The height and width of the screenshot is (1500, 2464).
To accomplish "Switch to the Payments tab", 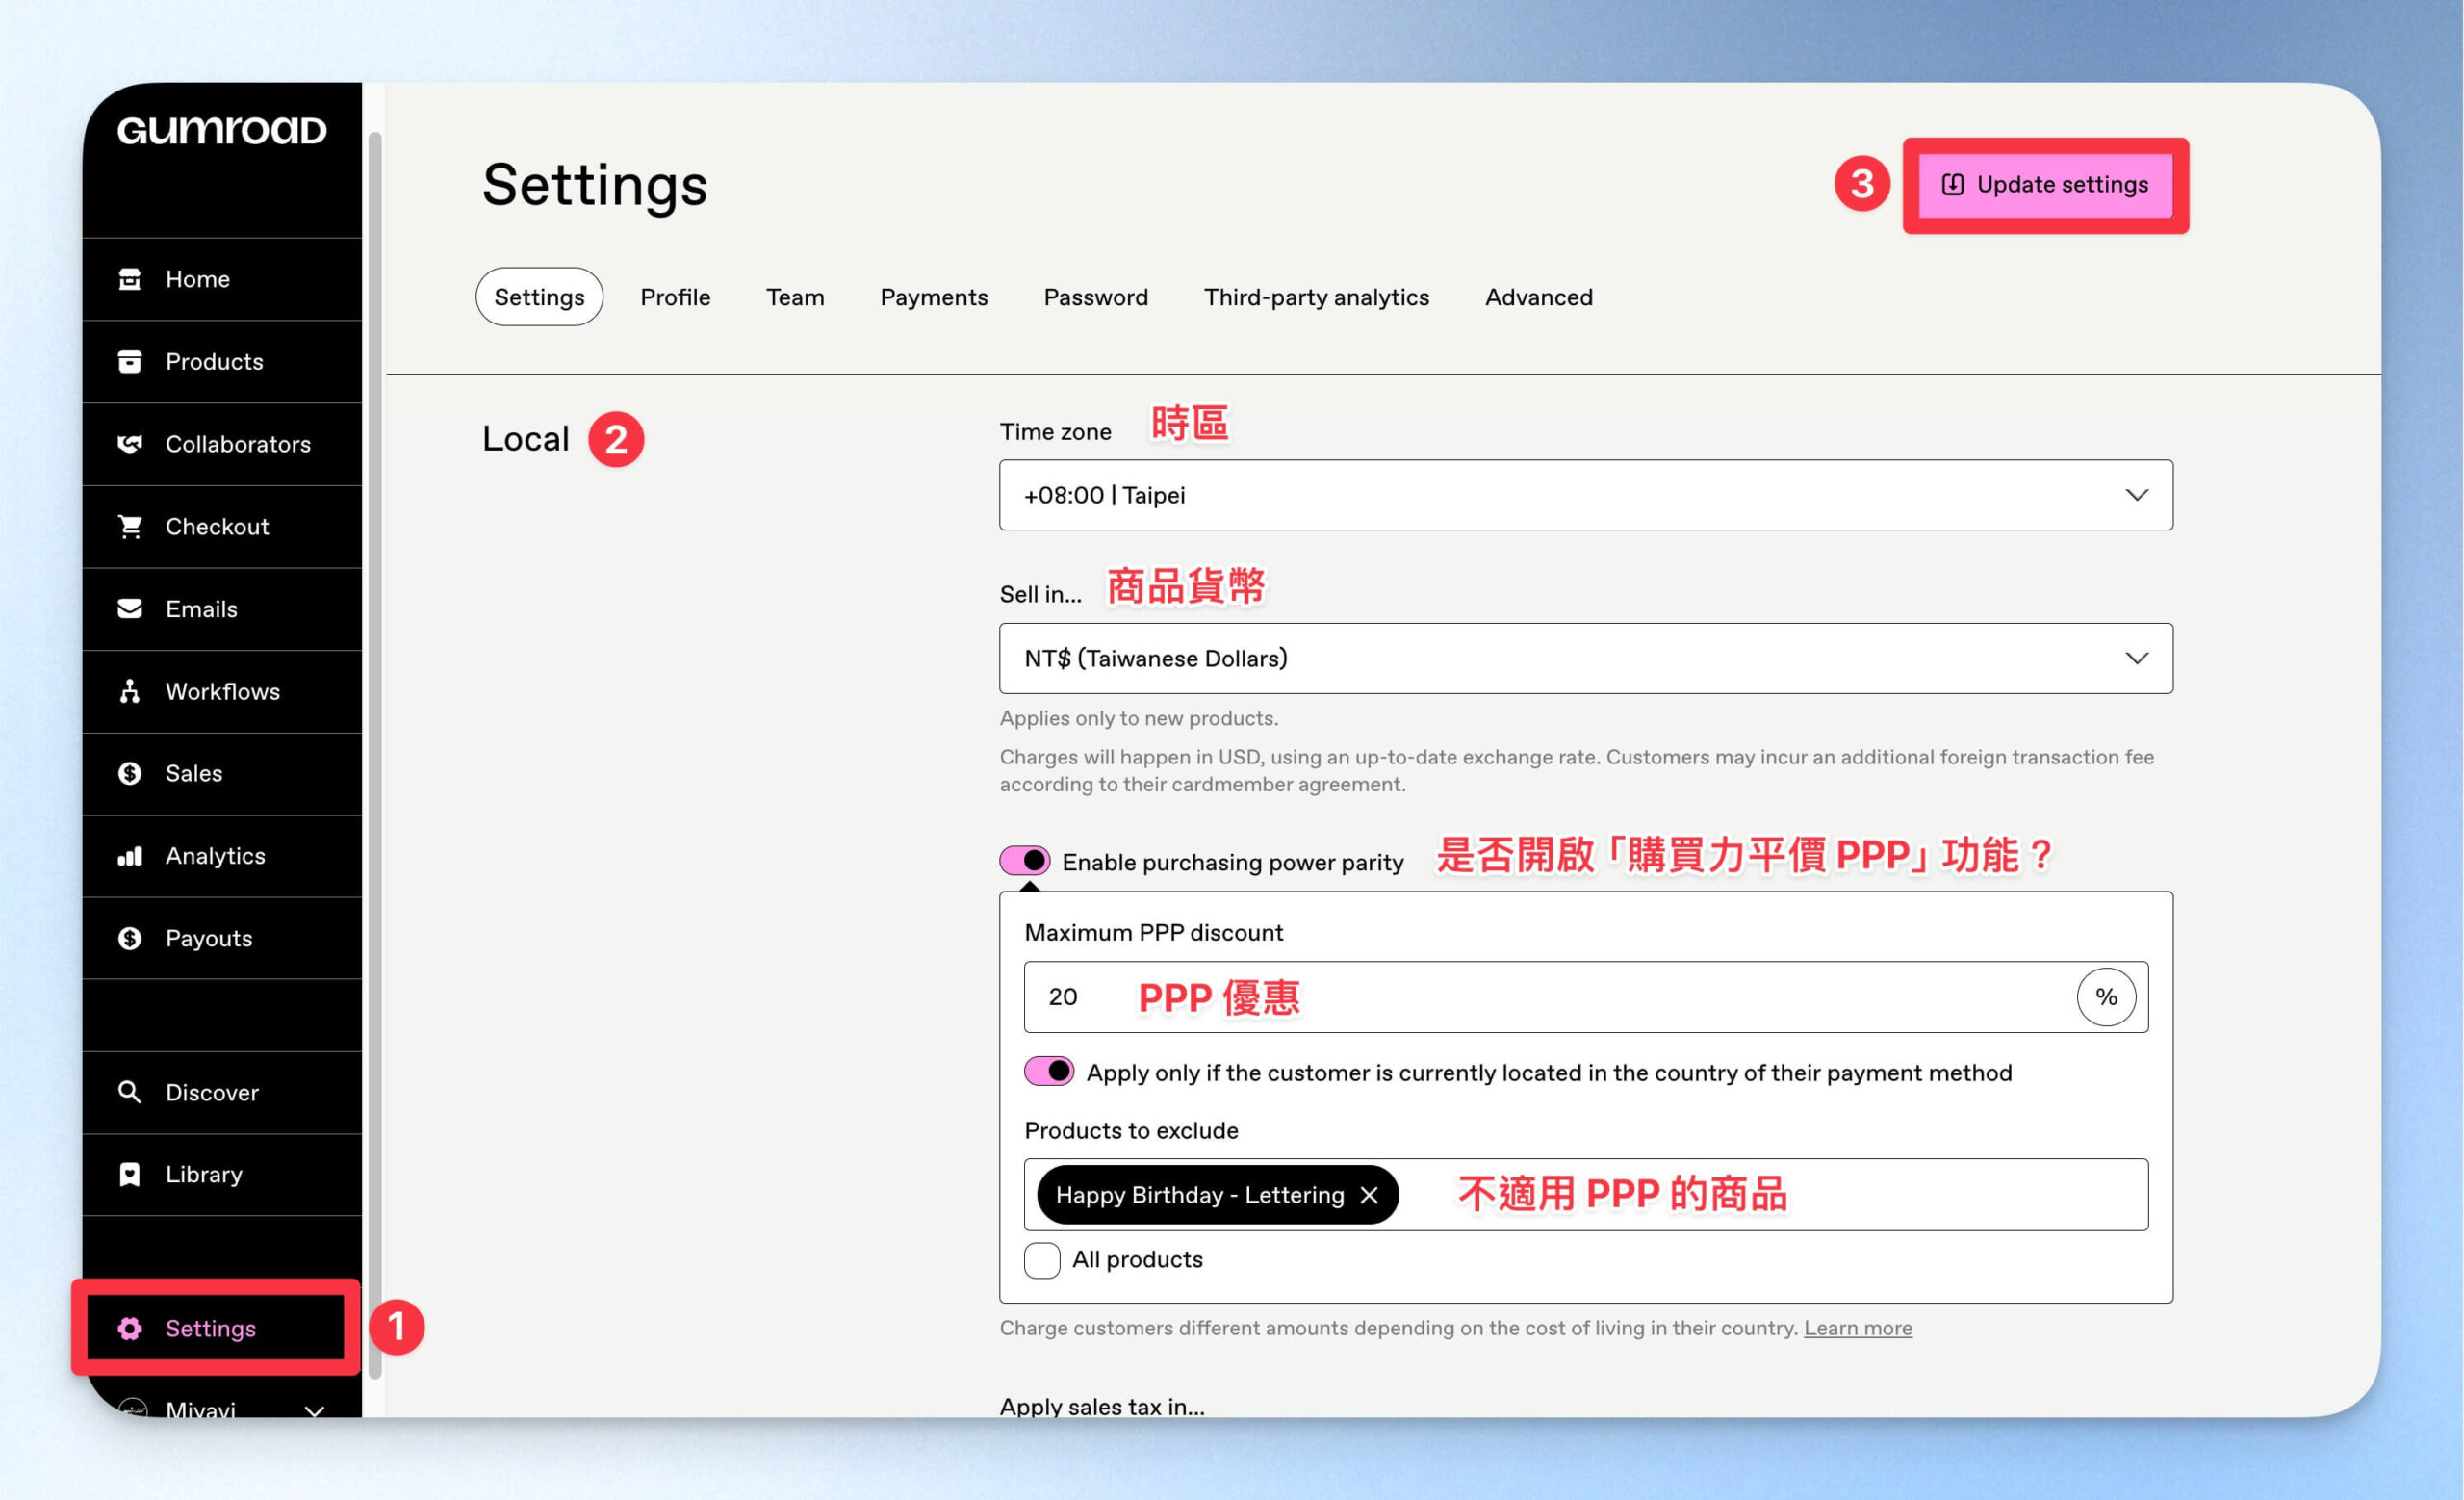I will [x=933, y=297].
